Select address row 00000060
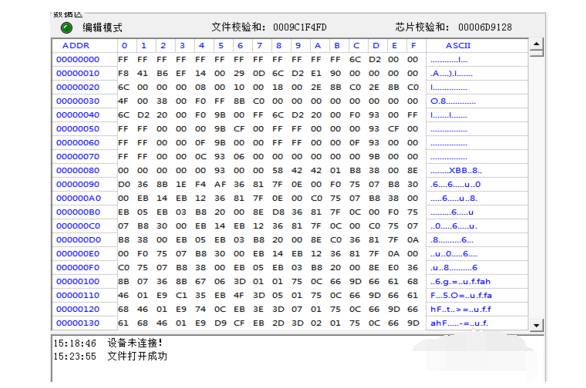 (78, 142)
